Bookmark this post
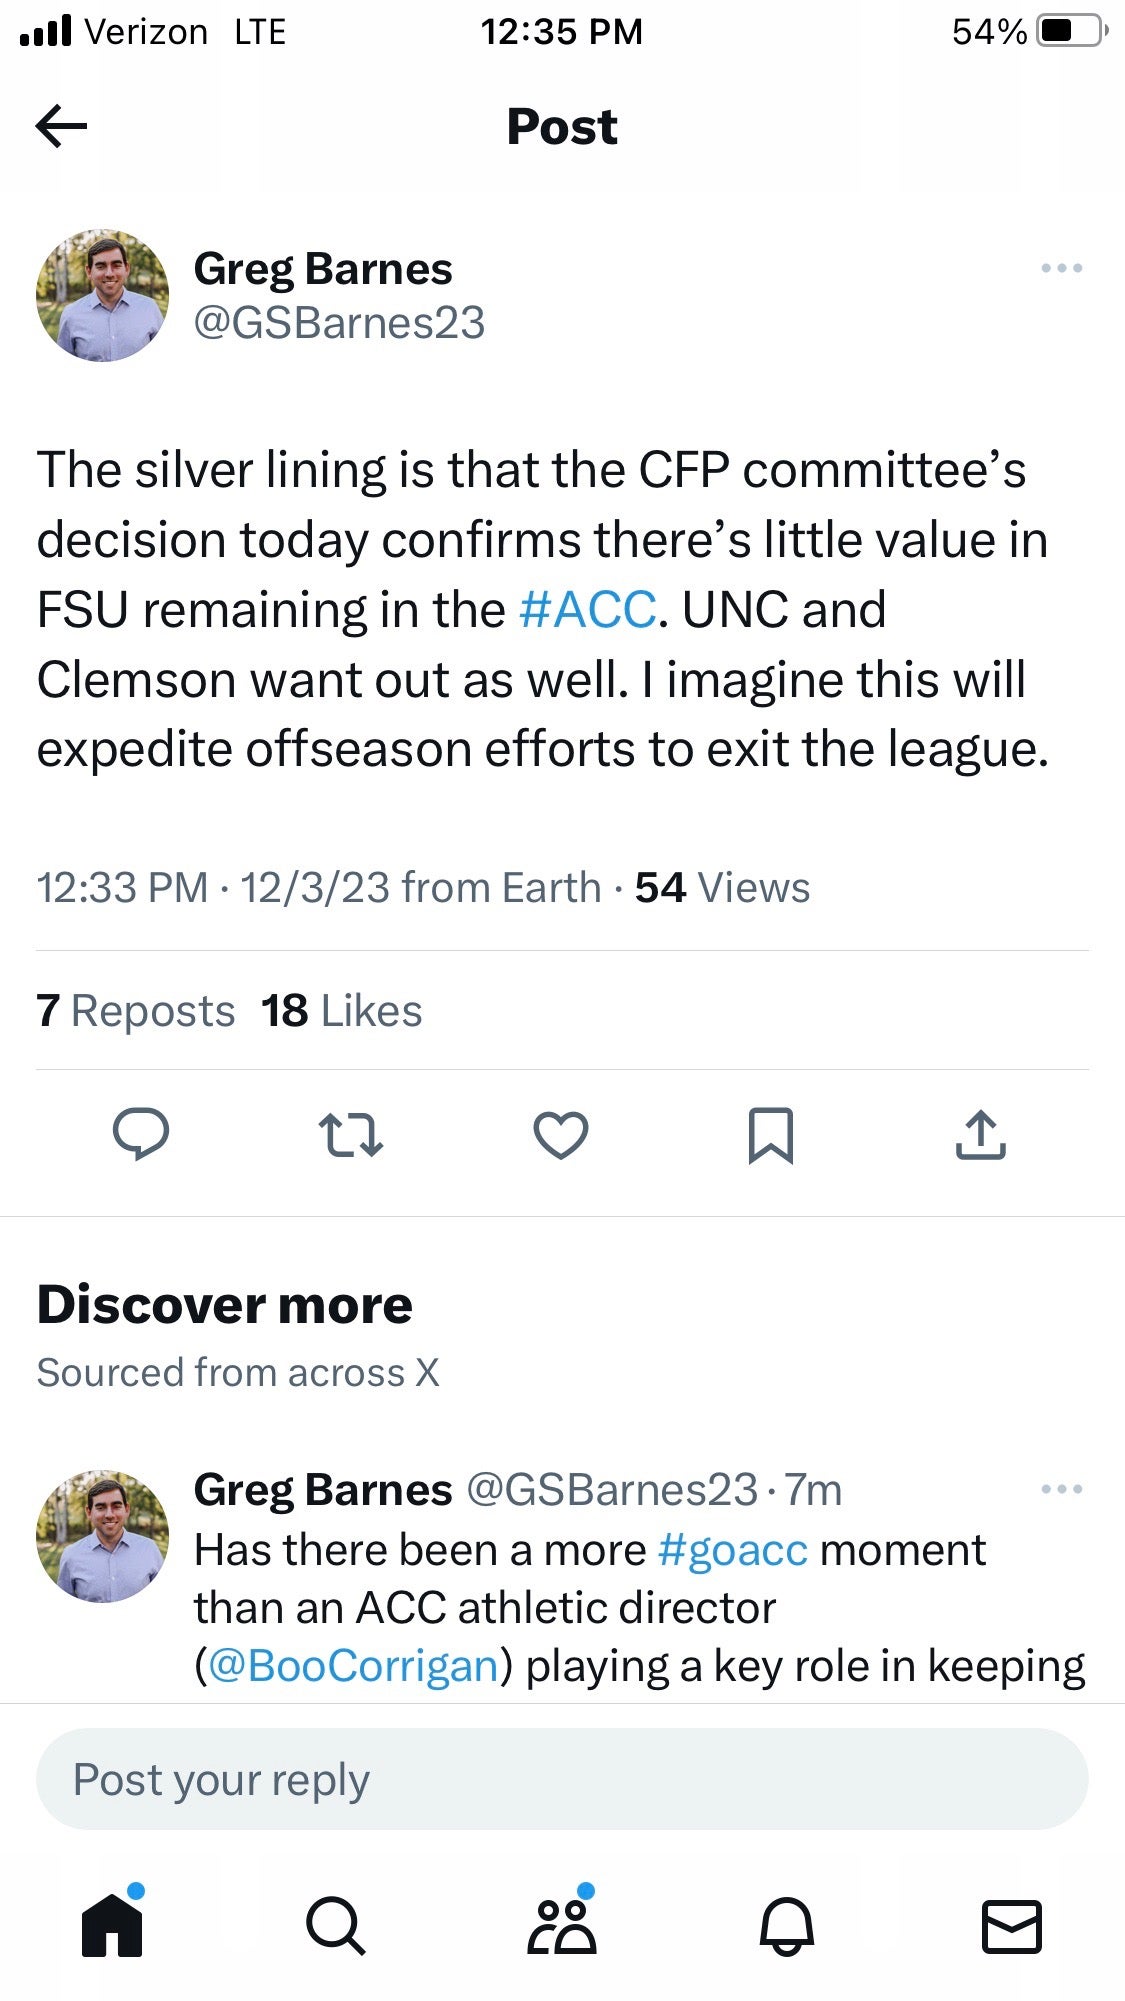The image size is (1125, 2001). 772,1134
